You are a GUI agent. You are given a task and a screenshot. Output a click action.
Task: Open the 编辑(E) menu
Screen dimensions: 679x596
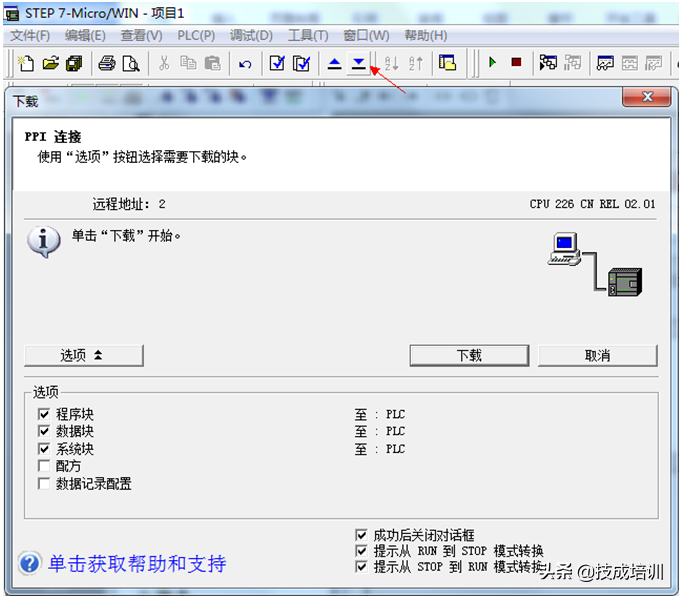85,36
